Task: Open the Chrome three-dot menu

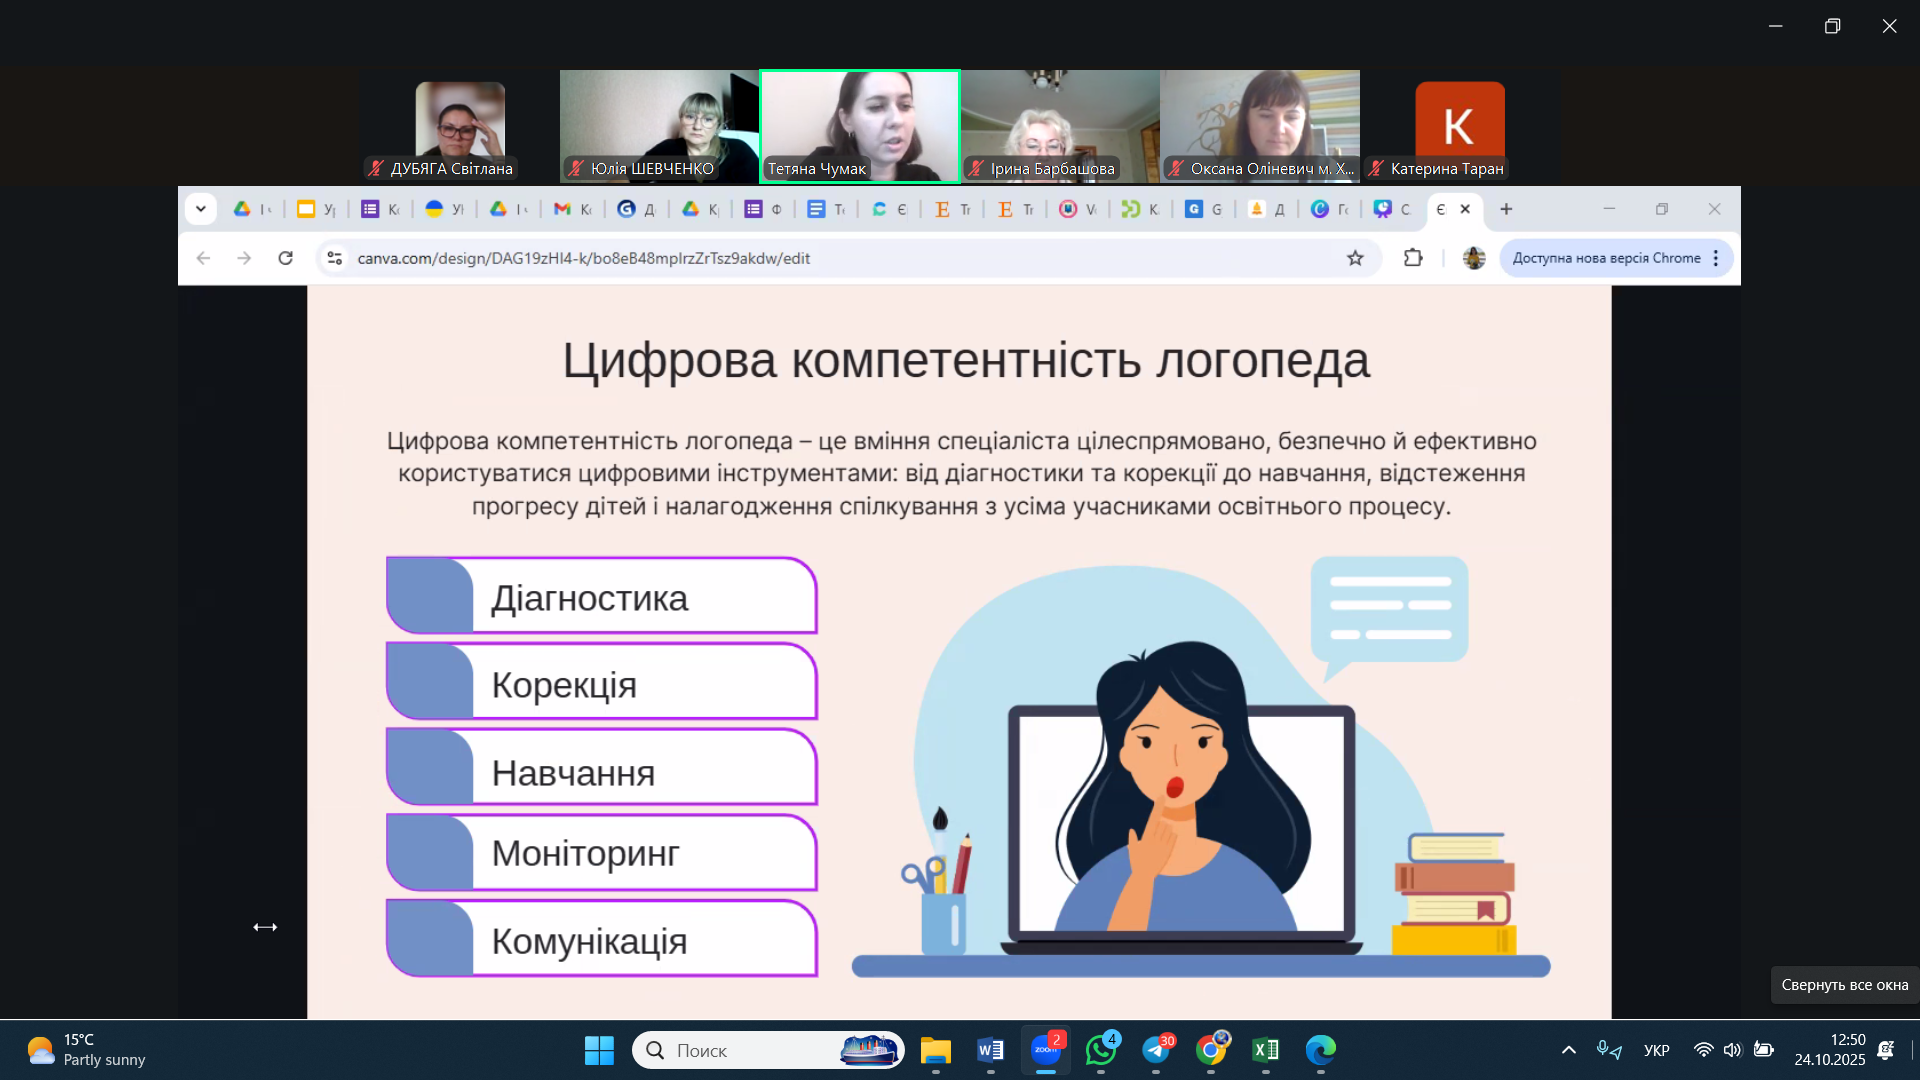Action: click(x=1716, y=258)
